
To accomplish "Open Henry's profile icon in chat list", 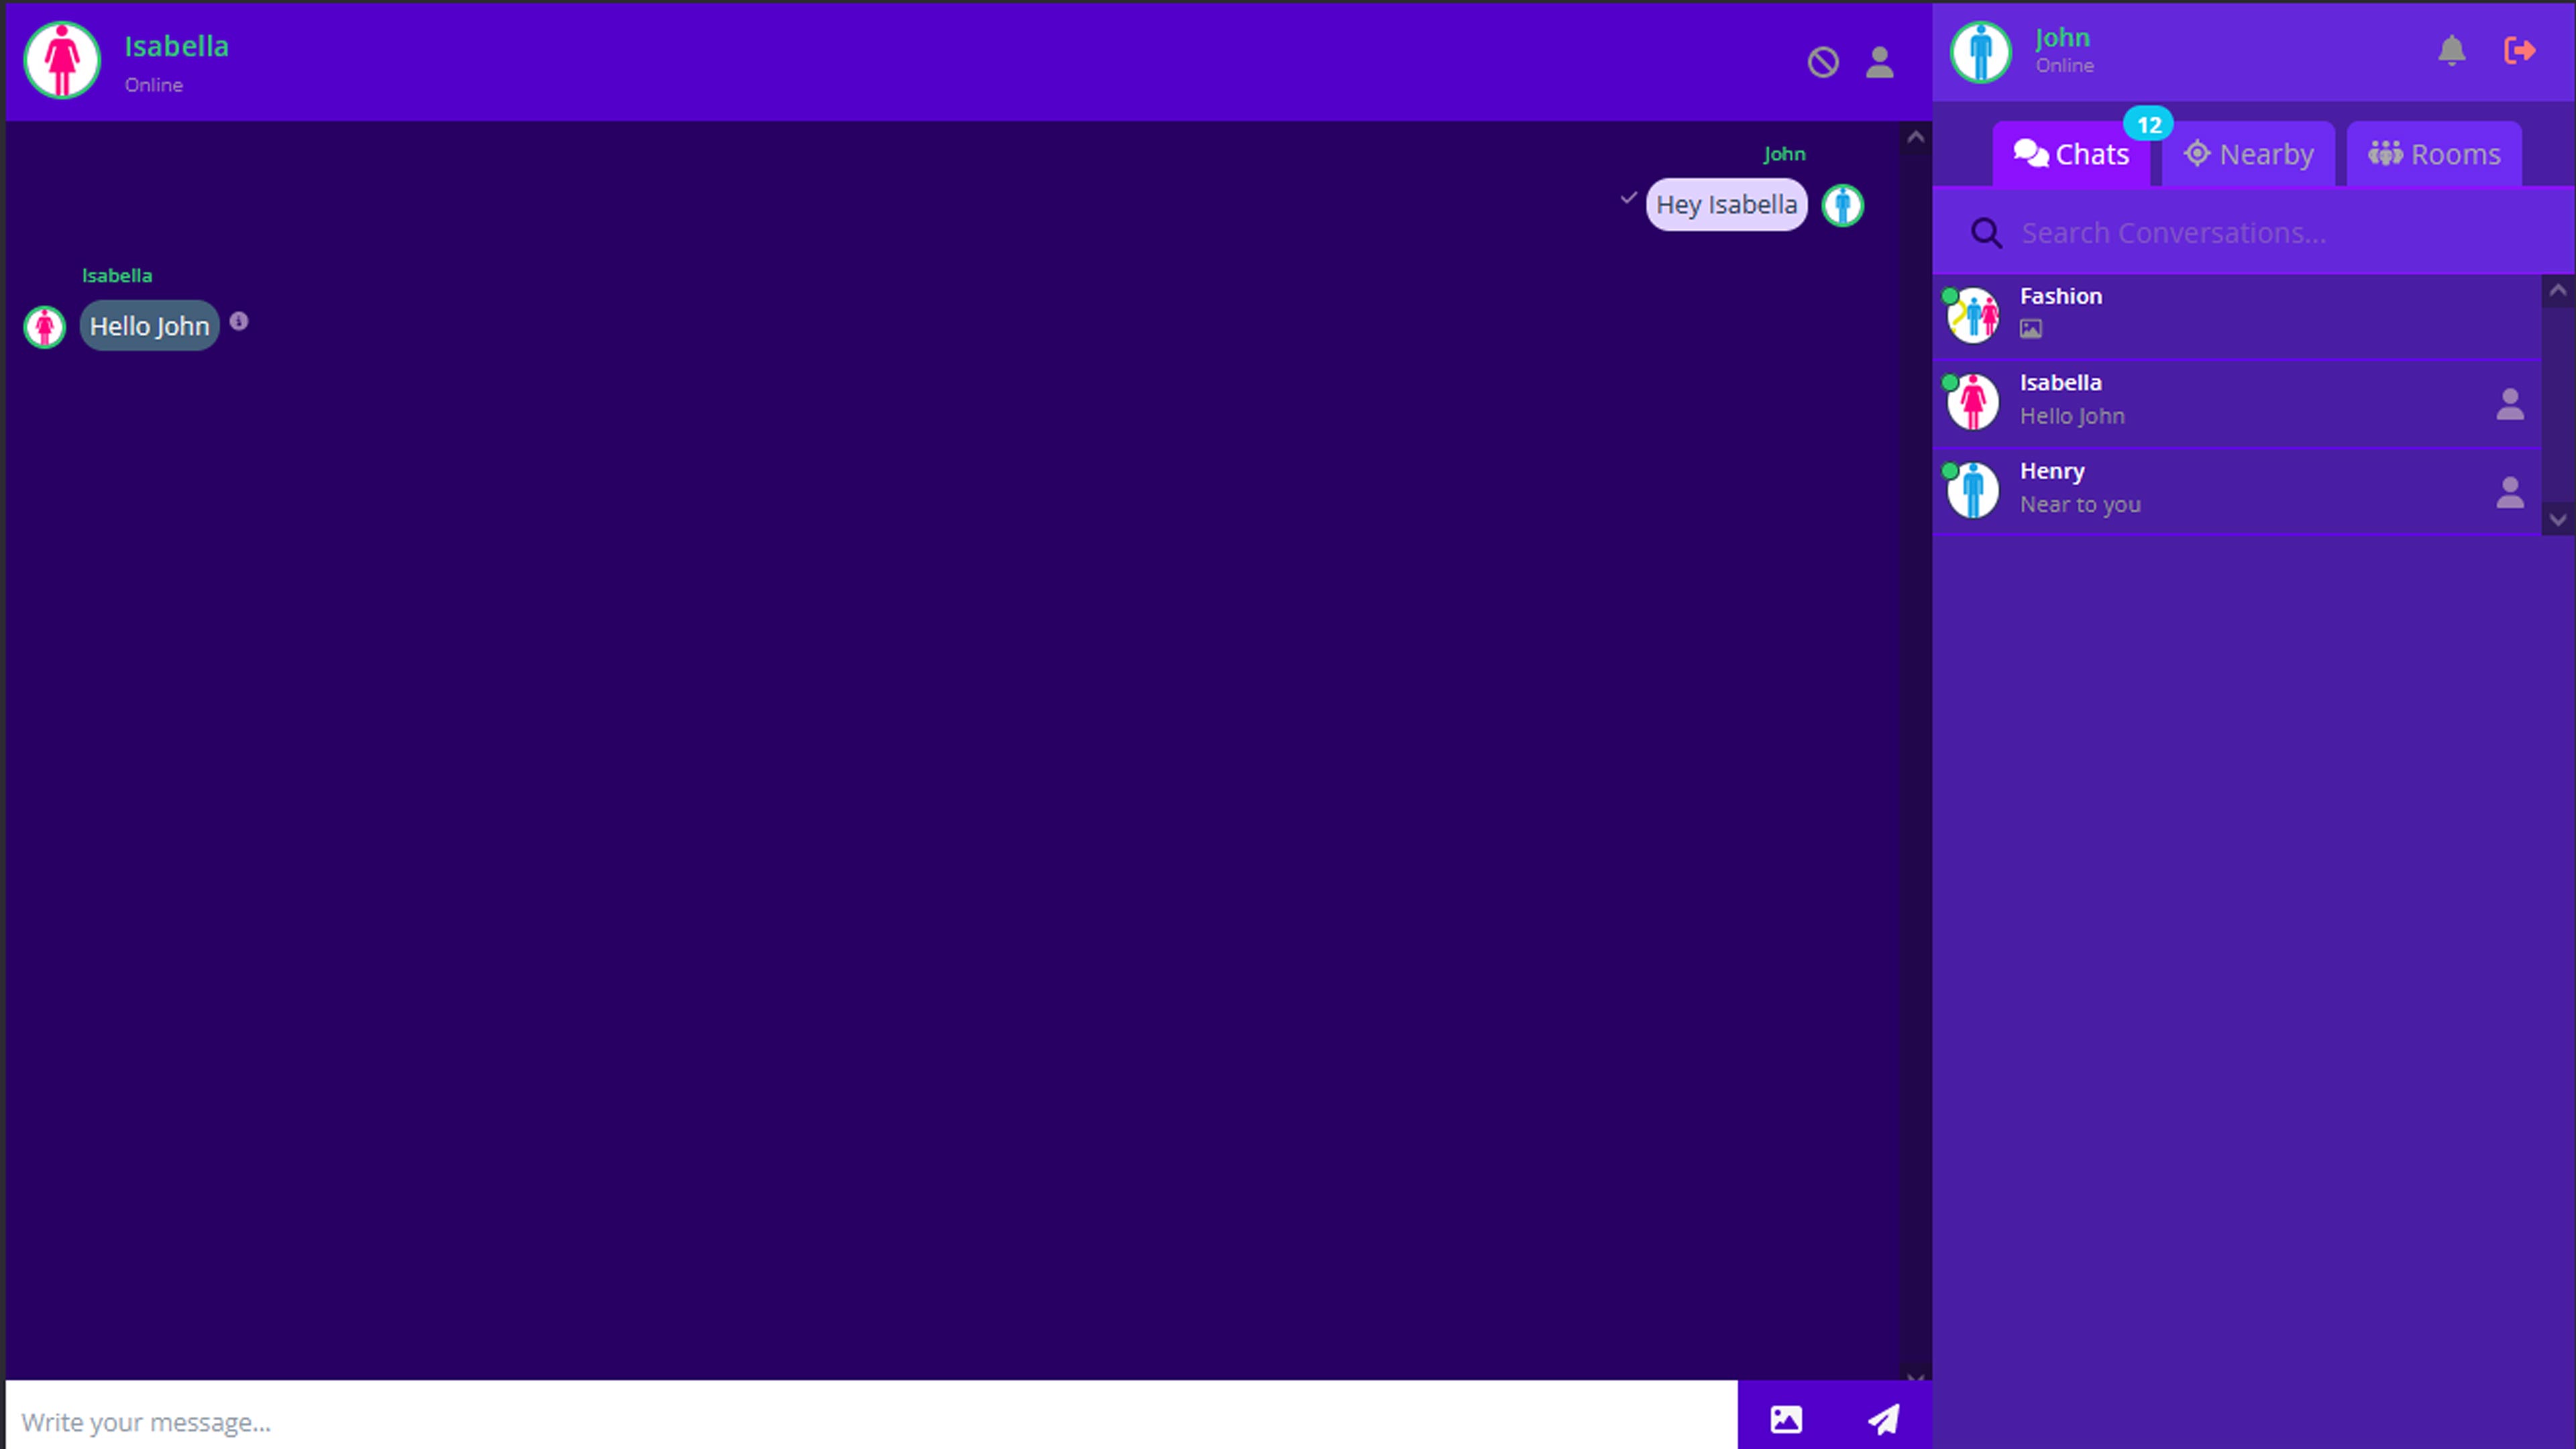I will pyautogui.click(x=2509, y=491).
